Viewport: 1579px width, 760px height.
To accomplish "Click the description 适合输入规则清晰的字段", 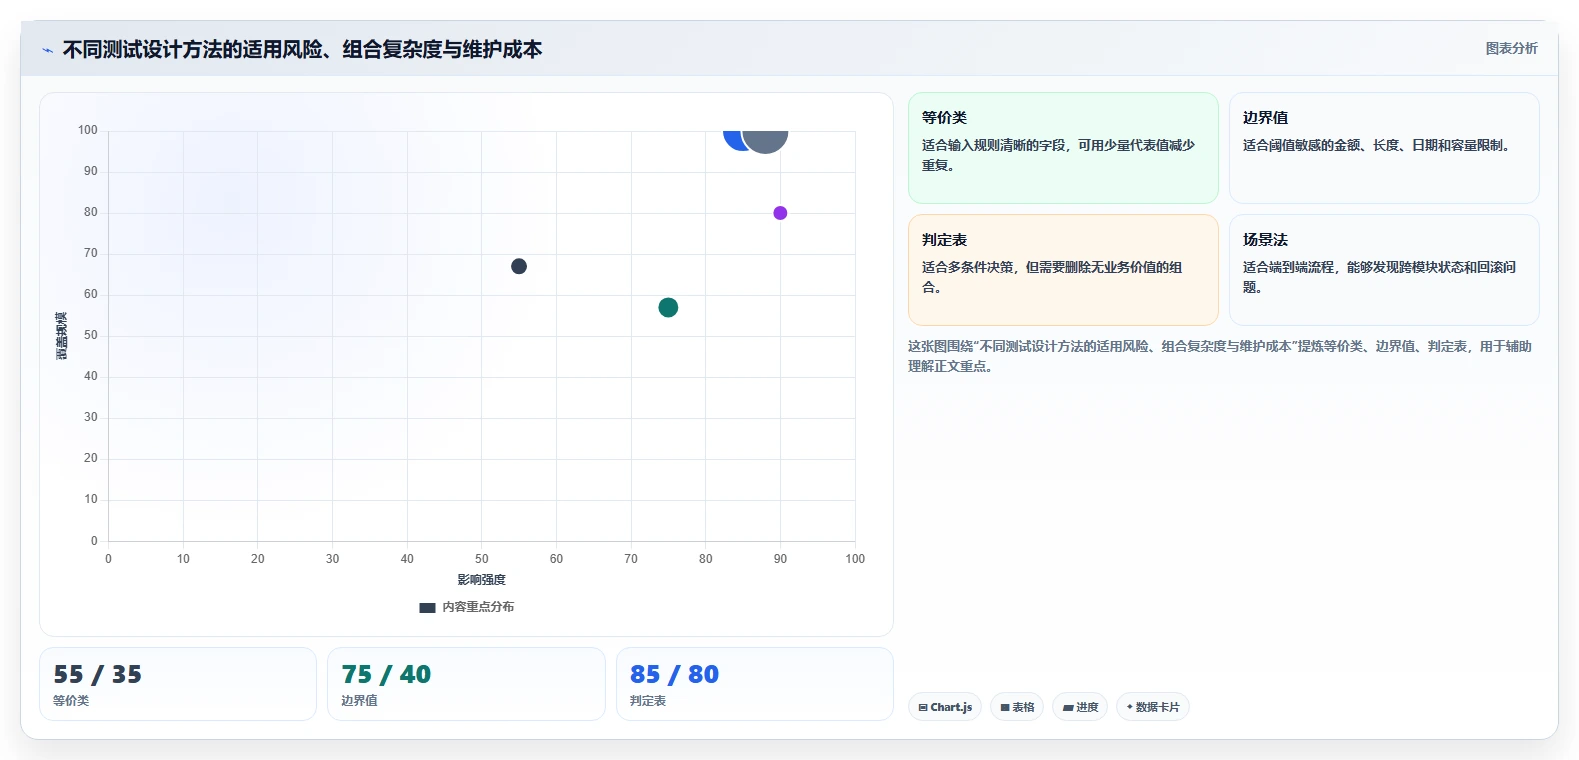I will (1058, 155).
